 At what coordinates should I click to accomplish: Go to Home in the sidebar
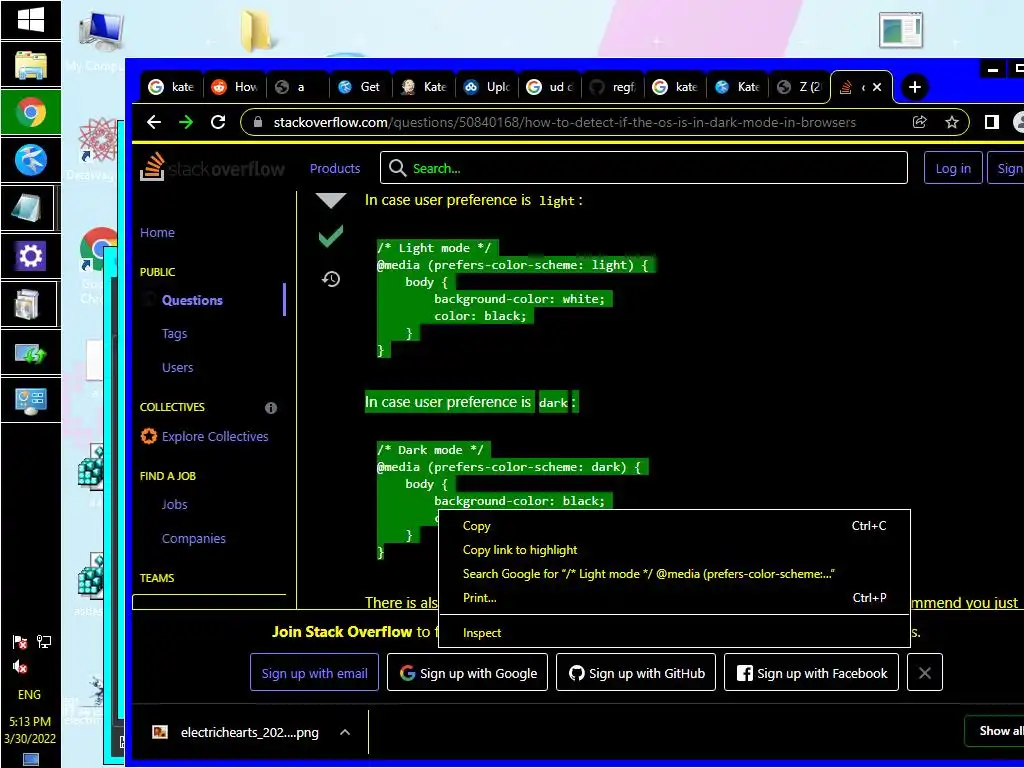point(157,232)
